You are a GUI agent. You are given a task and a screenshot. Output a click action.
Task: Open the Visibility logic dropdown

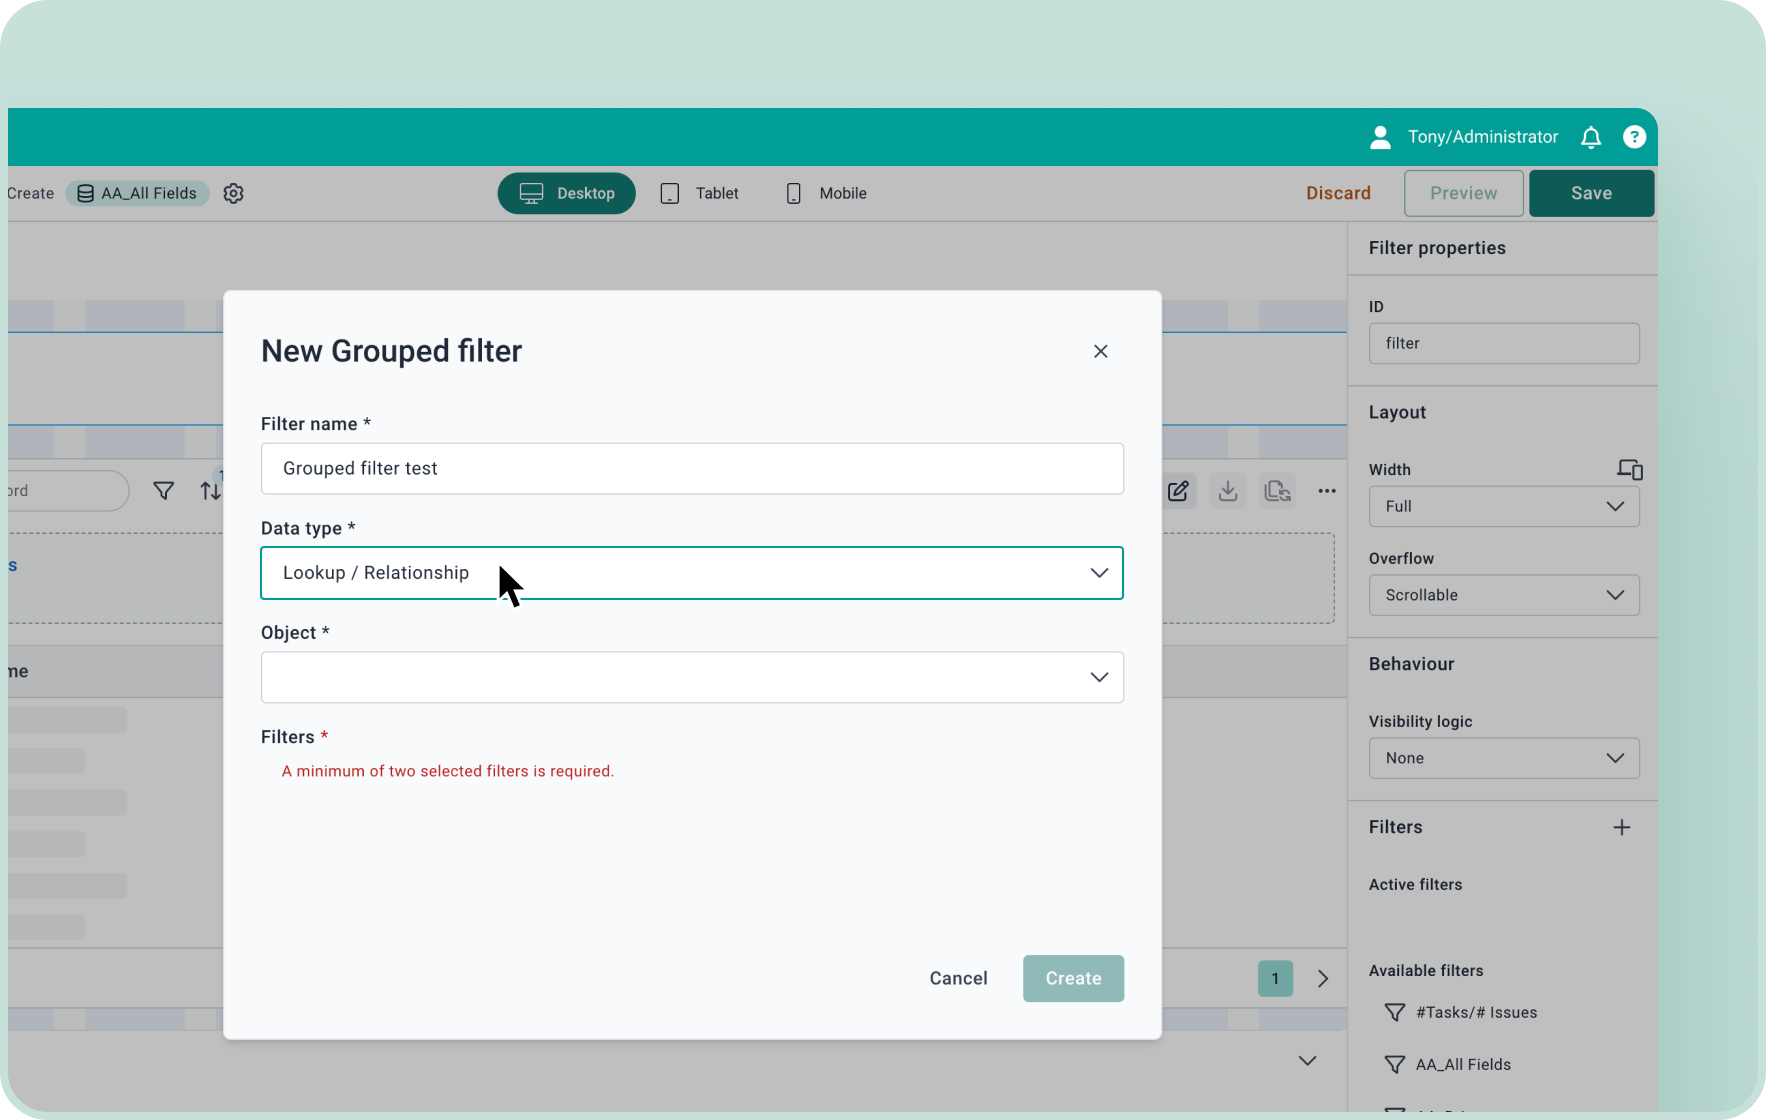(1503, 758)
